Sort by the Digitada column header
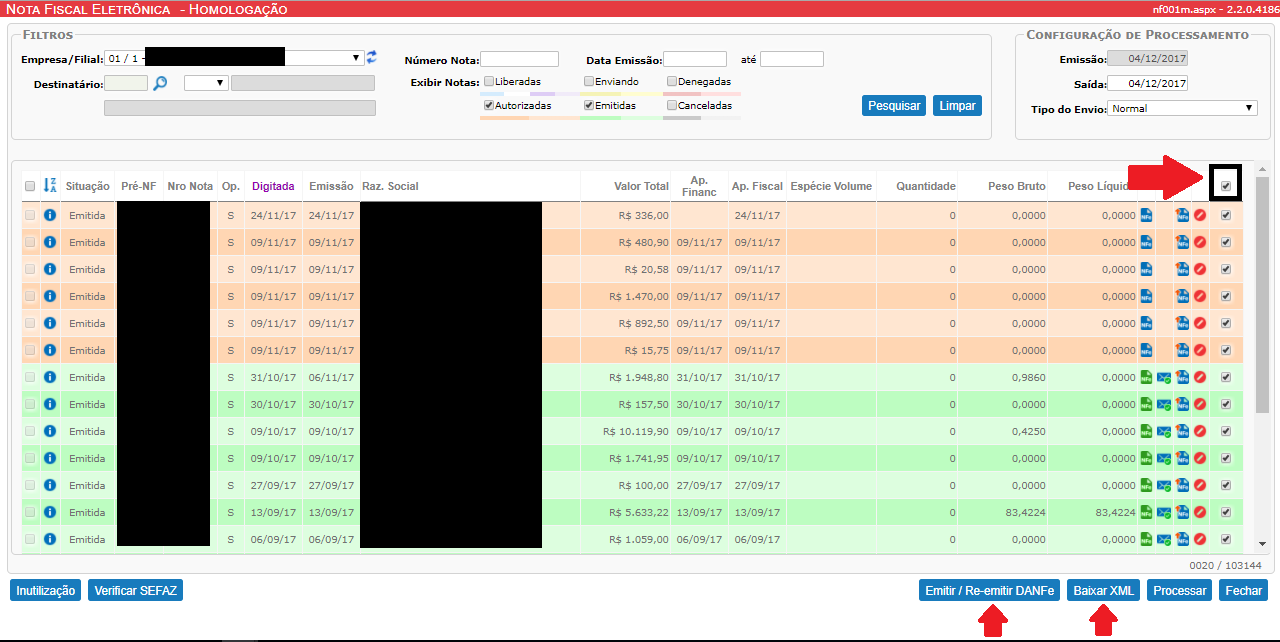 pyautogui.click(x=273, y=186)
